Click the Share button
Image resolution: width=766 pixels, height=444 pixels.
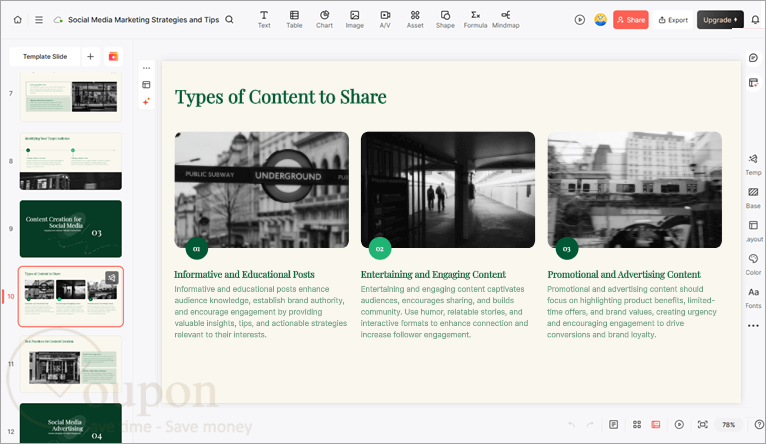(631, 20)
